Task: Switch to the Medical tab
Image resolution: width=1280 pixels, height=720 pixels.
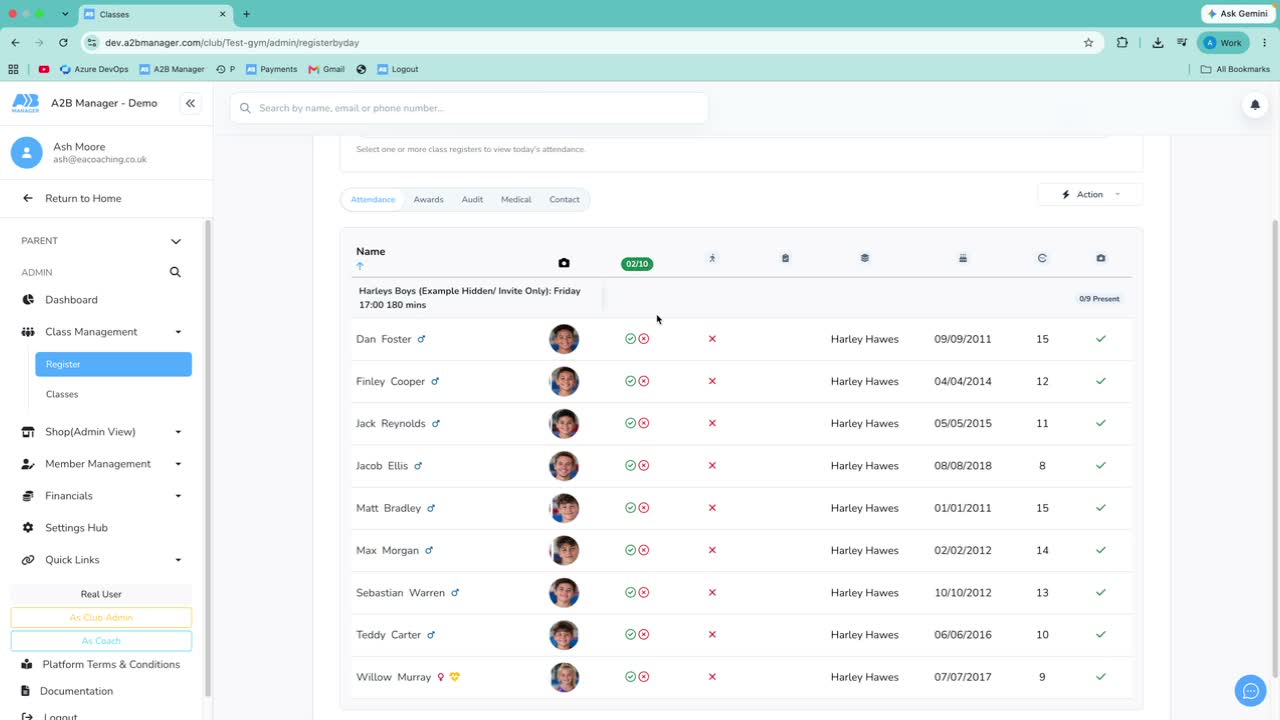Action: [x=516, y=200]
